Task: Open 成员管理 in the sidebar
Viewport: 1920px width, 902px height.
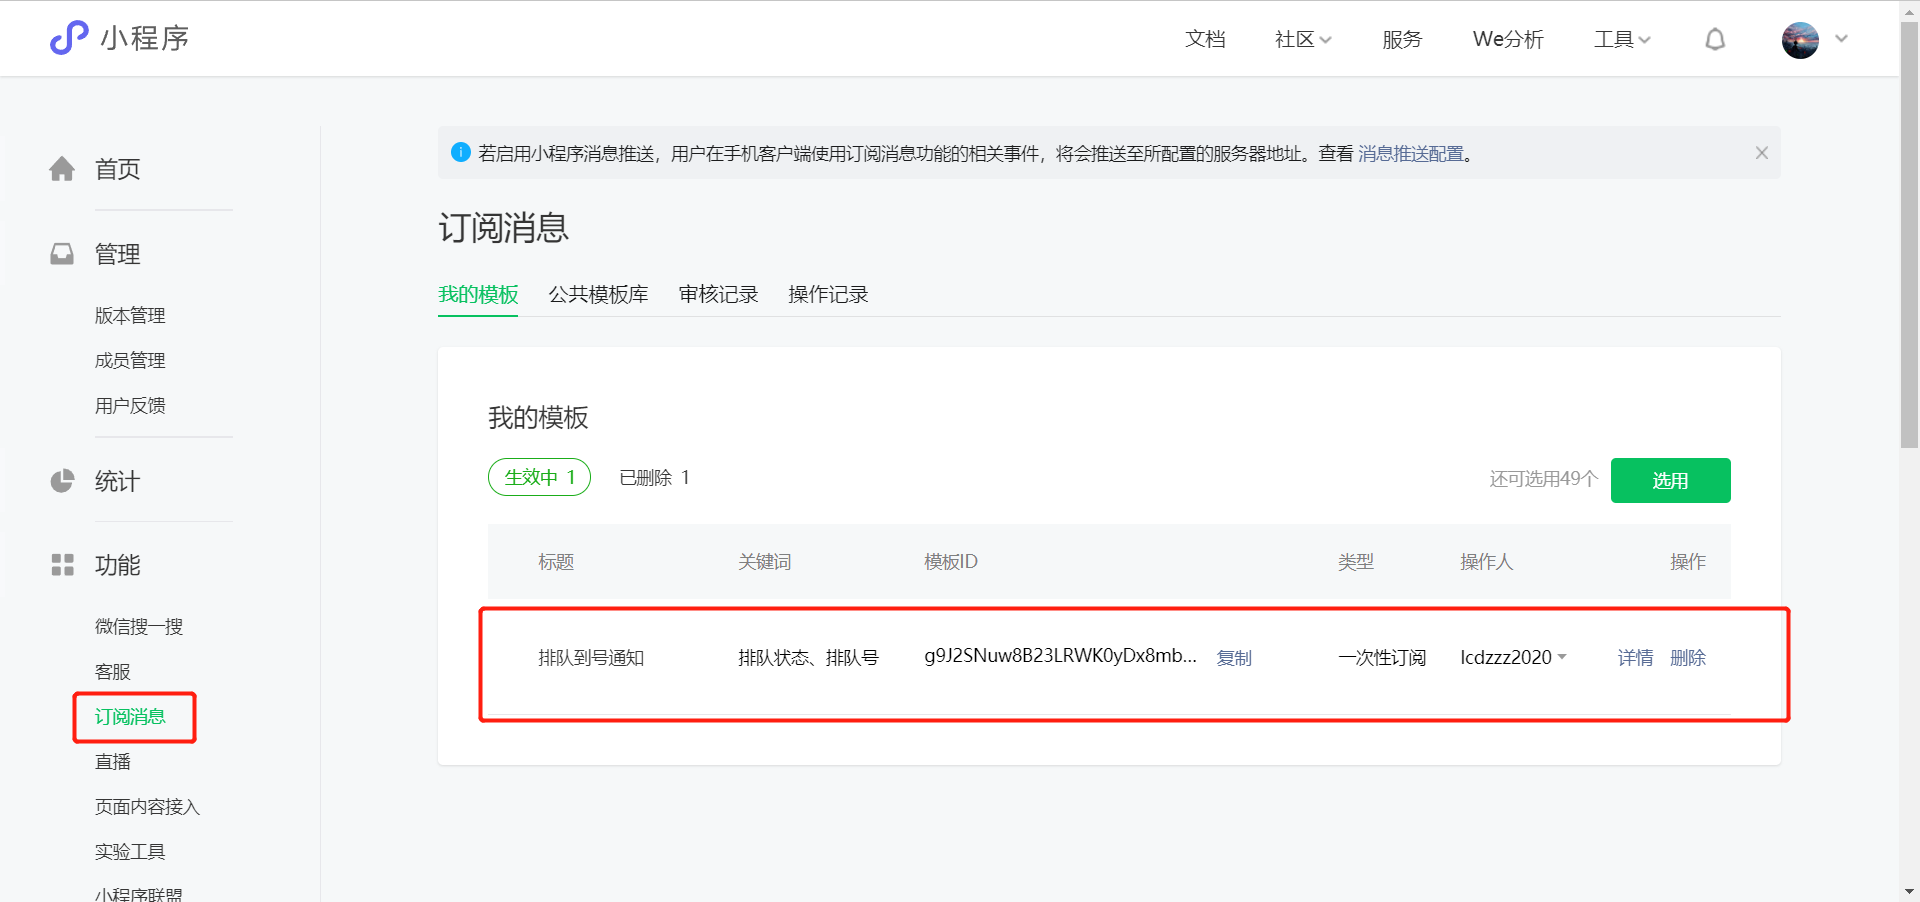Action: coord(130,360)
